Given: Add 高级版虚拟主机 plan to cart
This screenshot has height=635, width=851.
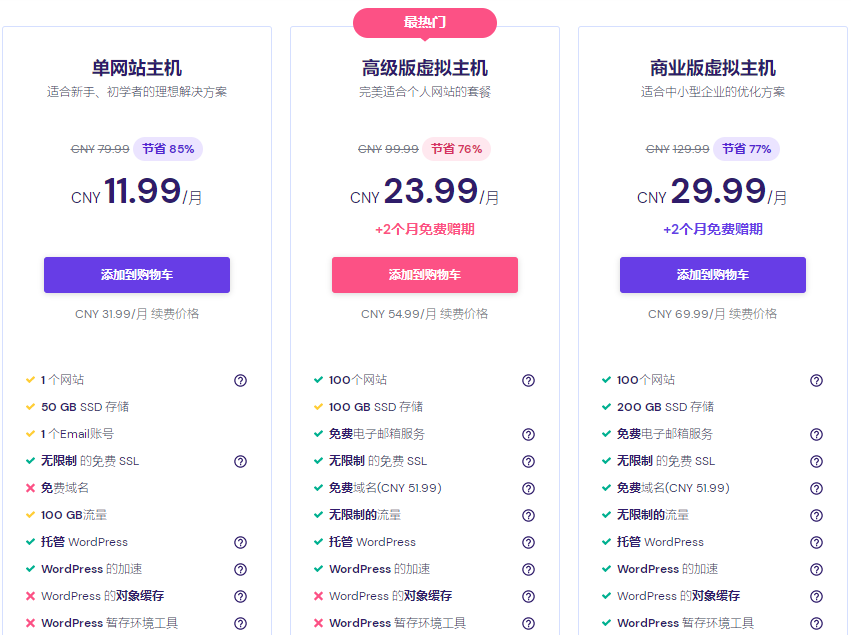Looking at the screenshot, I should [x=425, y=275].
